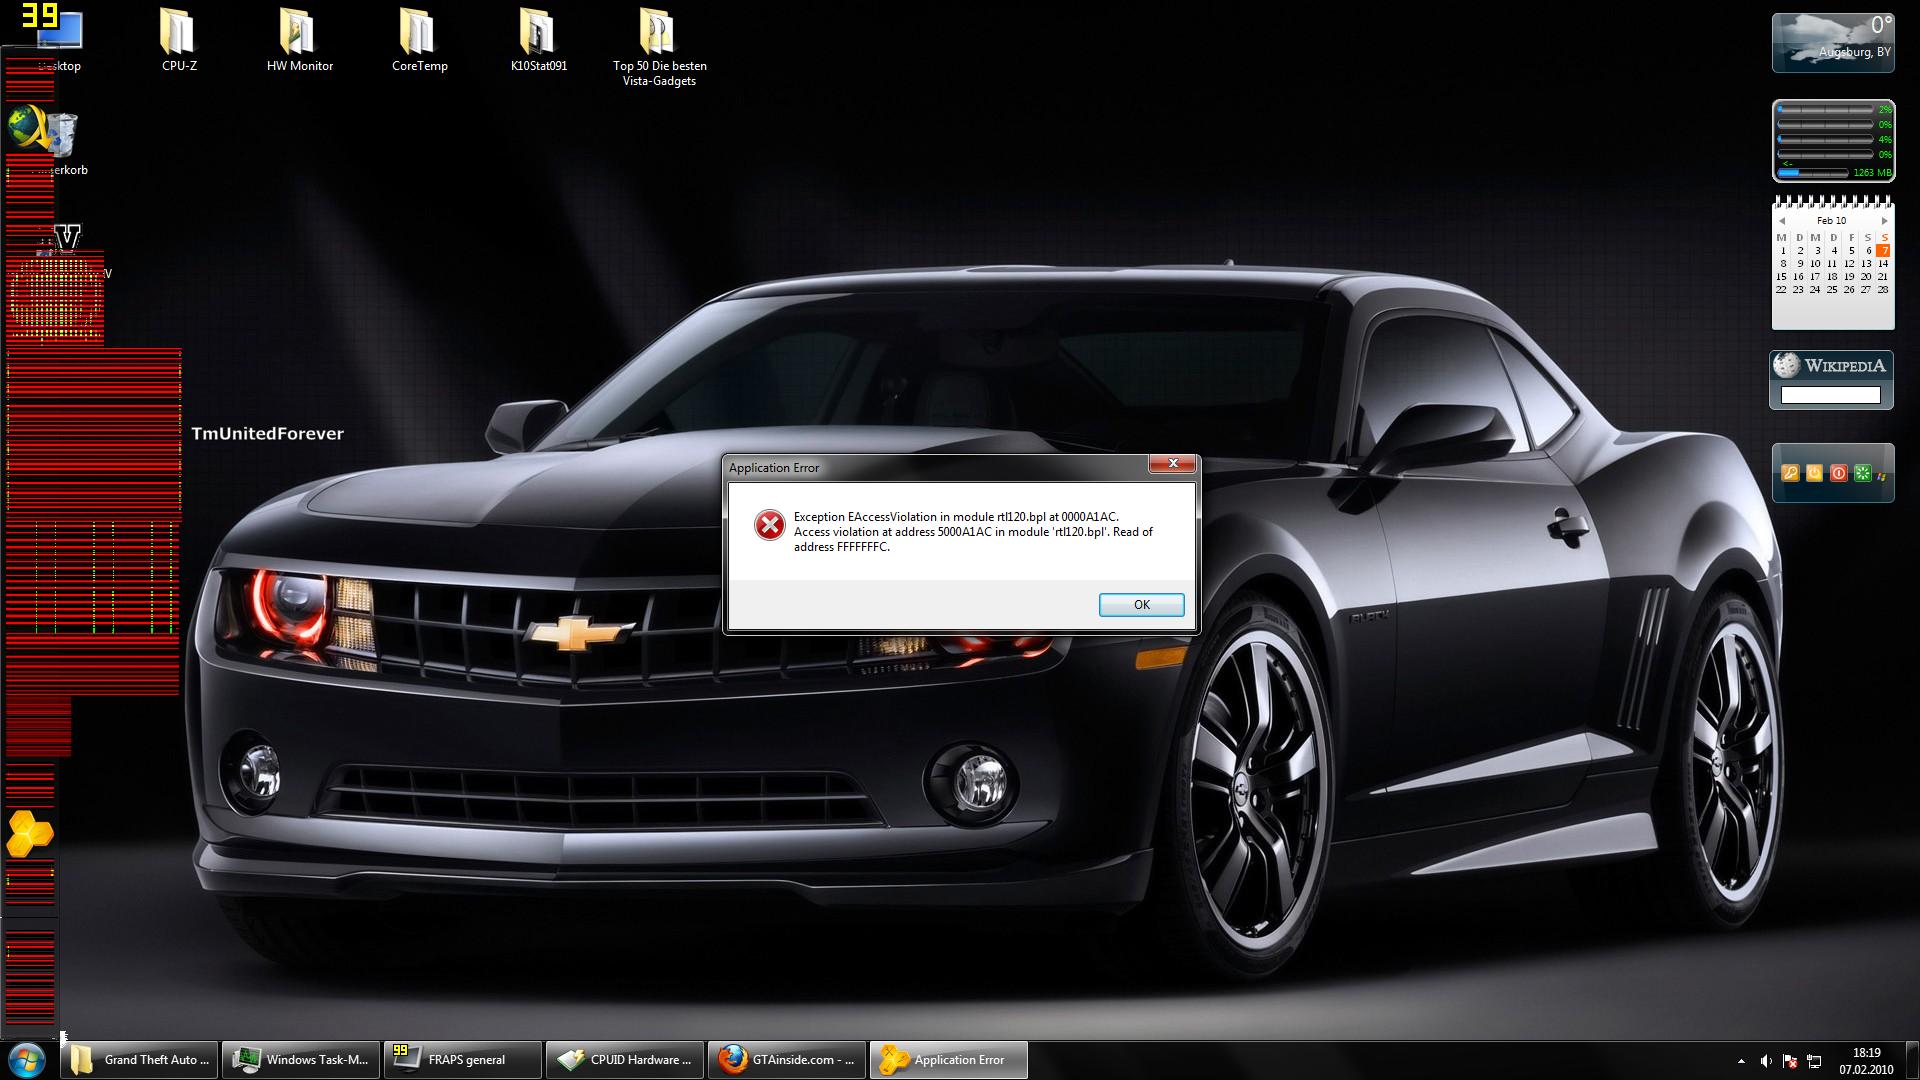
Task: Open the volume speaker tray icon
Action: pos(1766,1060)
